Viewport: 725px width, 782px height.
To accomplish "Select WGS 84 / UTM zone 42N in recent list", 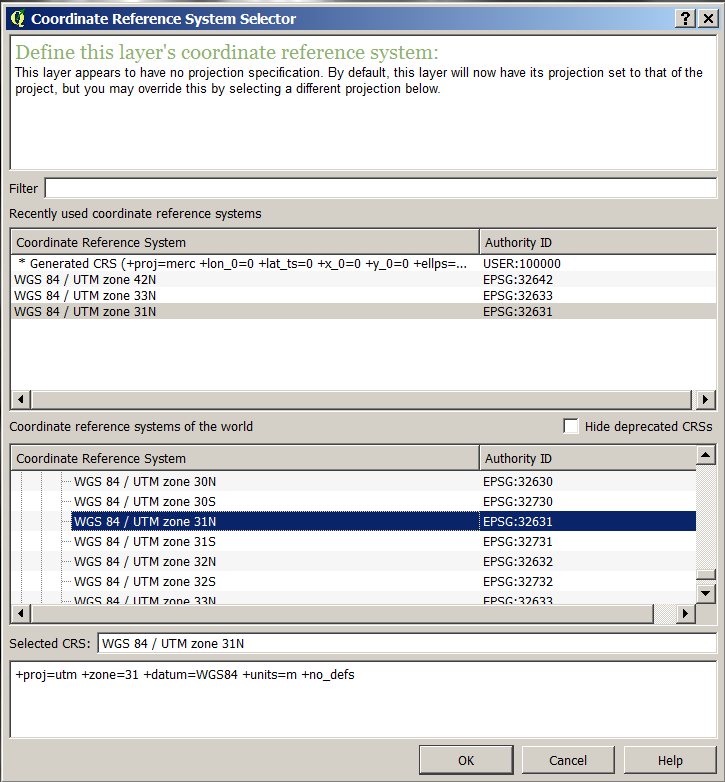I will pyautogui.click(x=85, y=279).
